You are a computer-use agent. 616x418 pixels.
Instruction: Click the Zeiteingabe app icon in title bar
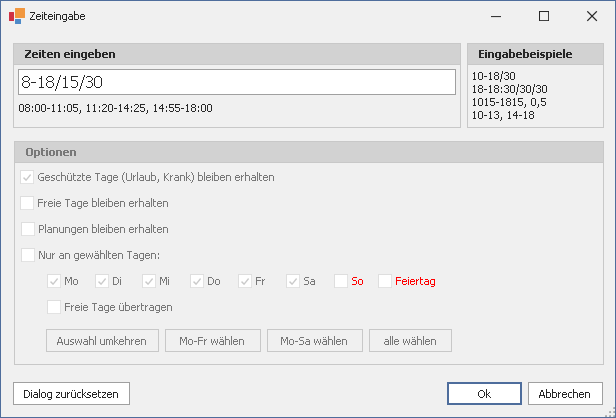coord(16,16)
